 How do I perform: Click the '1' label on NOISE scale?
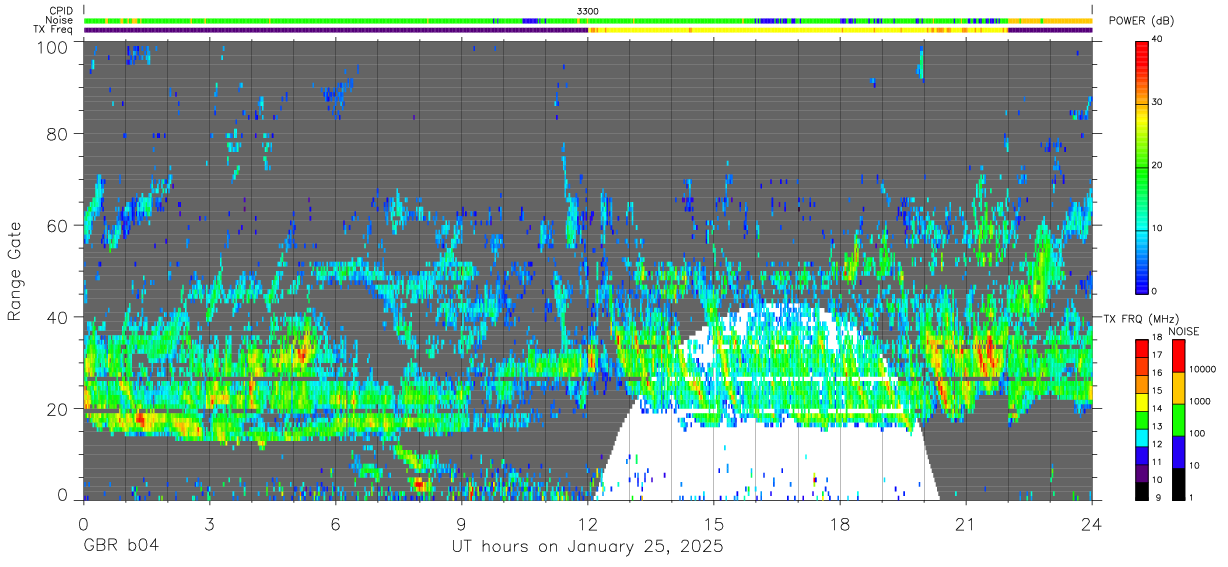pyautogui.click(x=1190, y=498)
